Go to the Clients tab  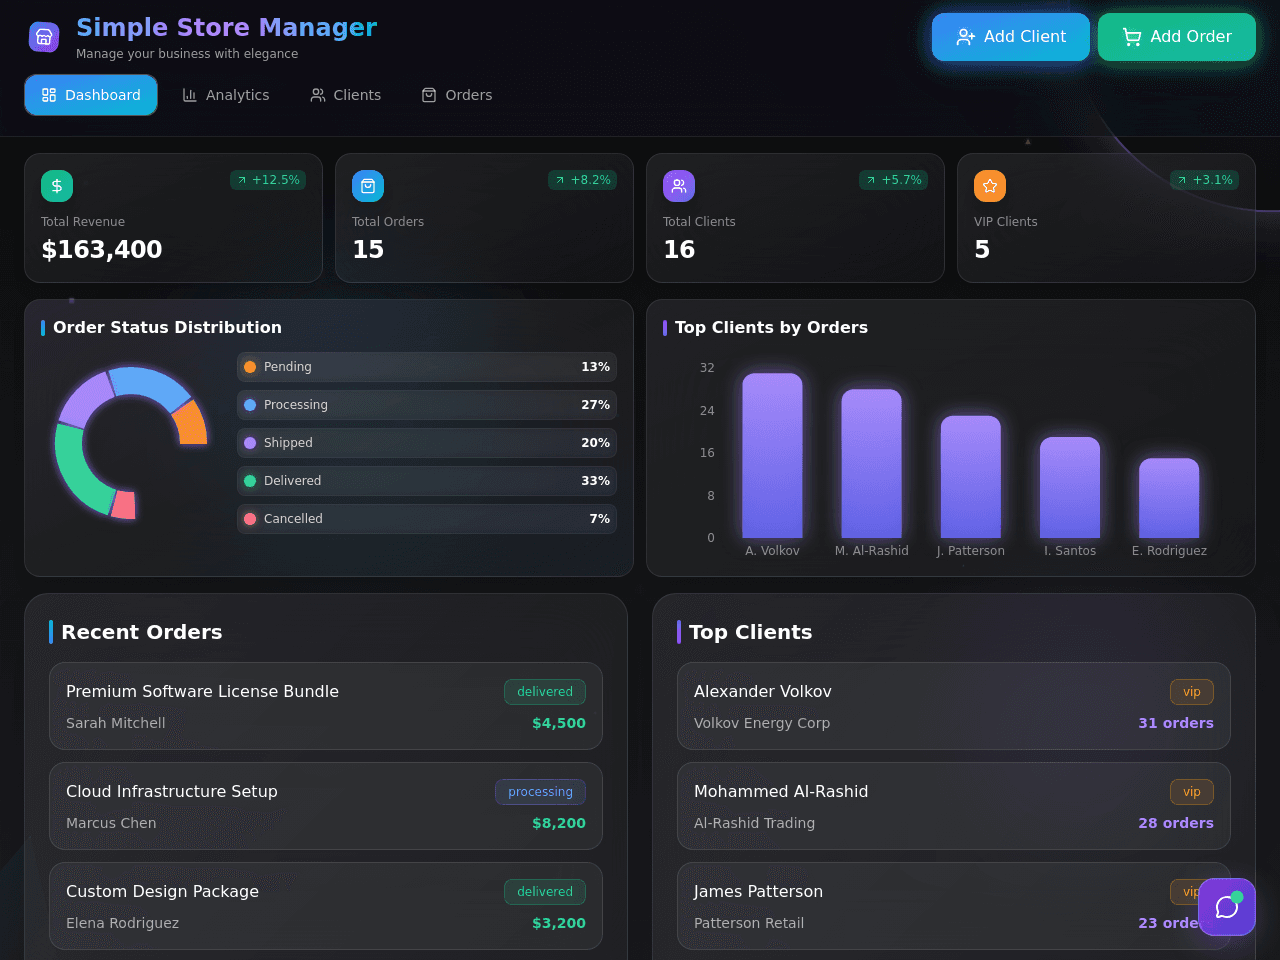tap(346, 95)
